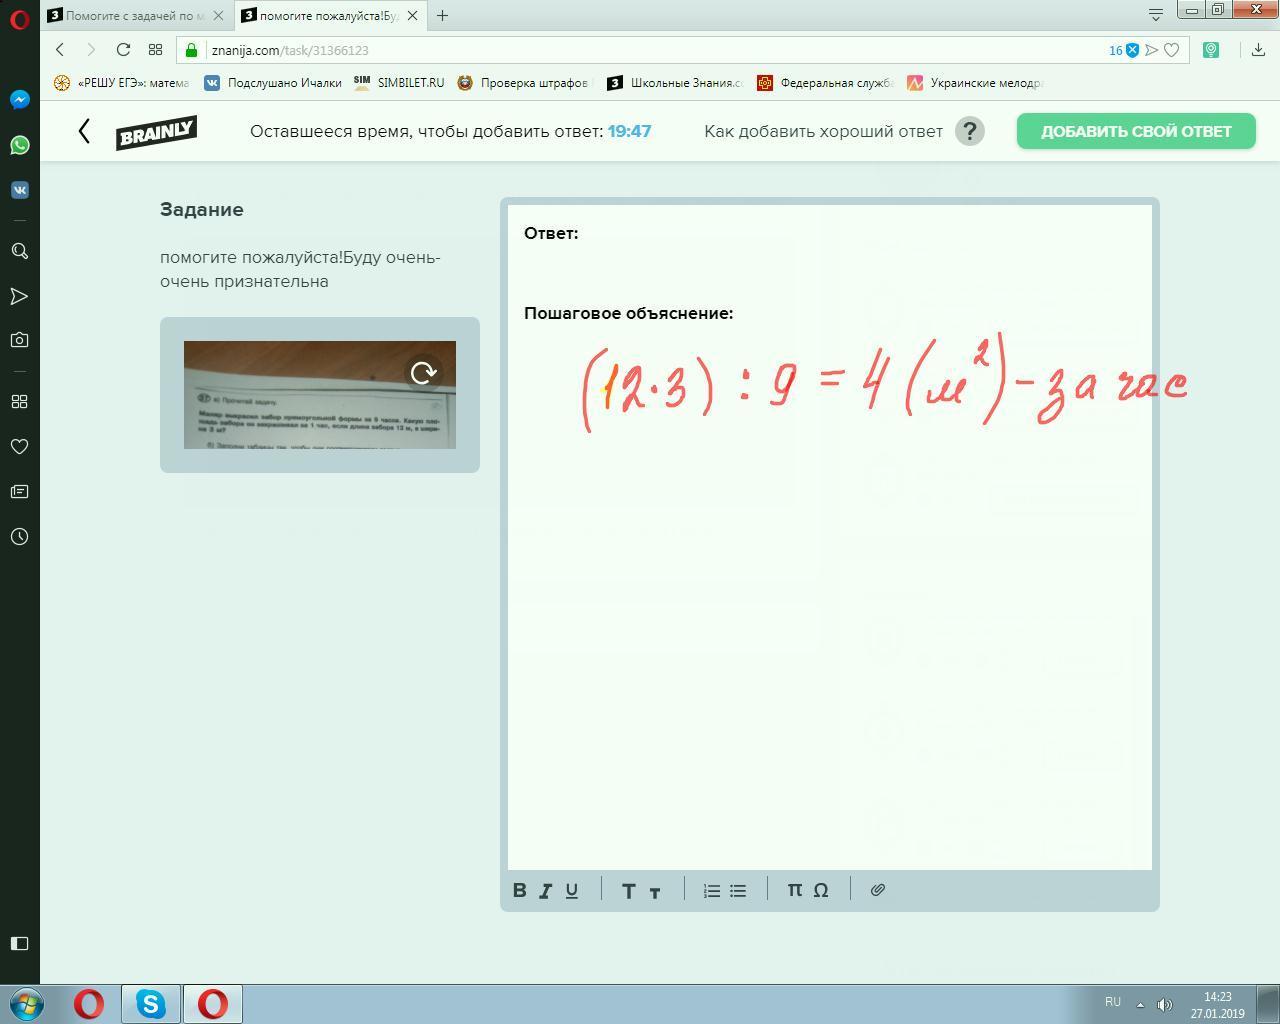Screen dimensions: 1280x1024
Task: Open Подслушано Ичалки bookmark
Action: (274, 83)
